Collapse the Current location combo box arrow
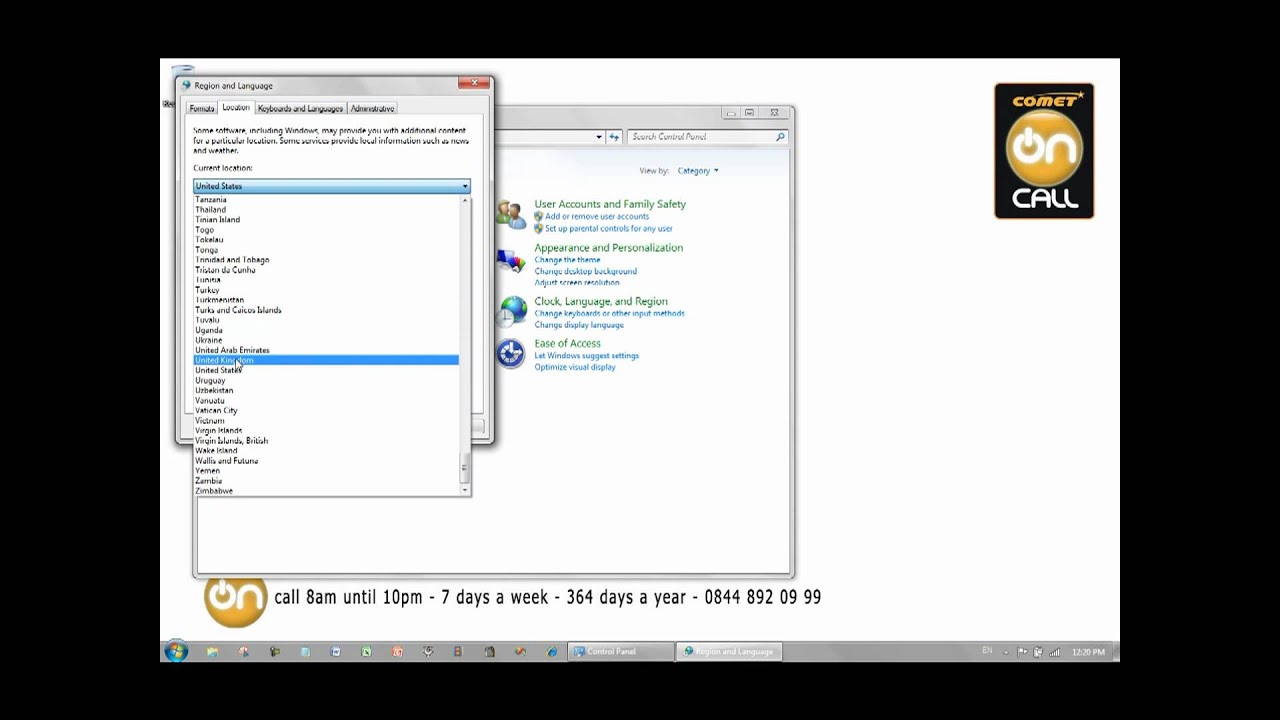Viewport: 1280px width, 720px height. point(465,186)
